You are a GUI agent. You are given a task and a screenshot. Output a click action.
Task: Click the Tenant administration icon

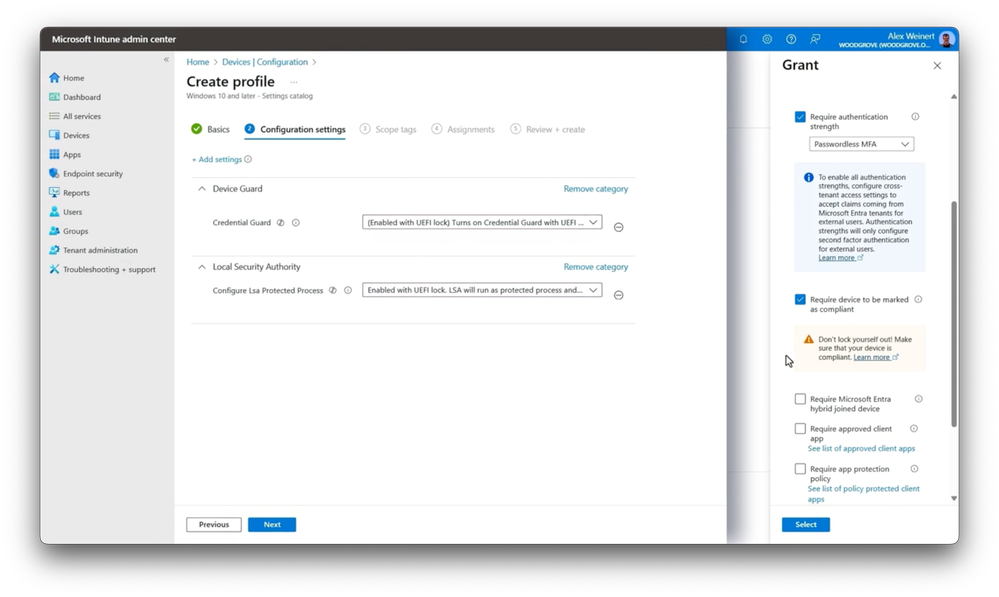54,250
